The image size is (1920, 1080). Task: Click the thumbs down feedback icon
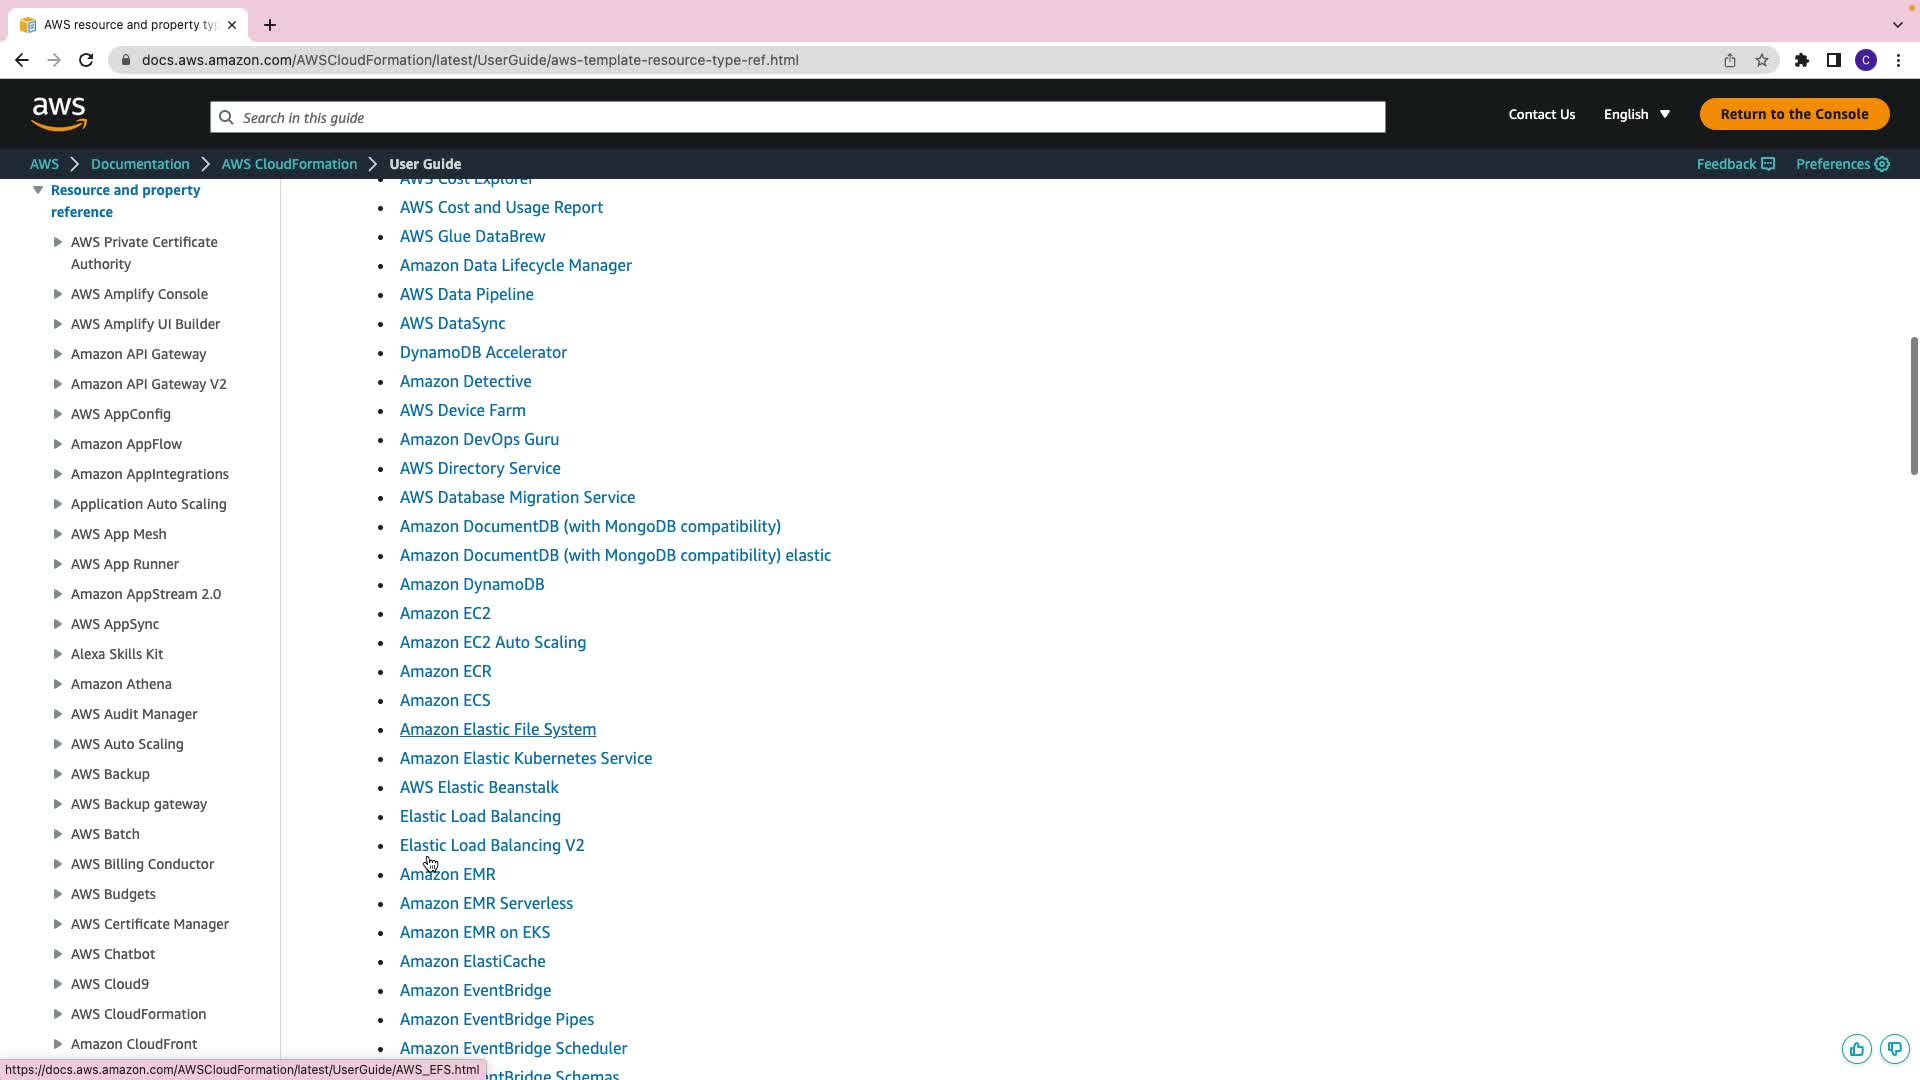click(x=1894, y=1049)
